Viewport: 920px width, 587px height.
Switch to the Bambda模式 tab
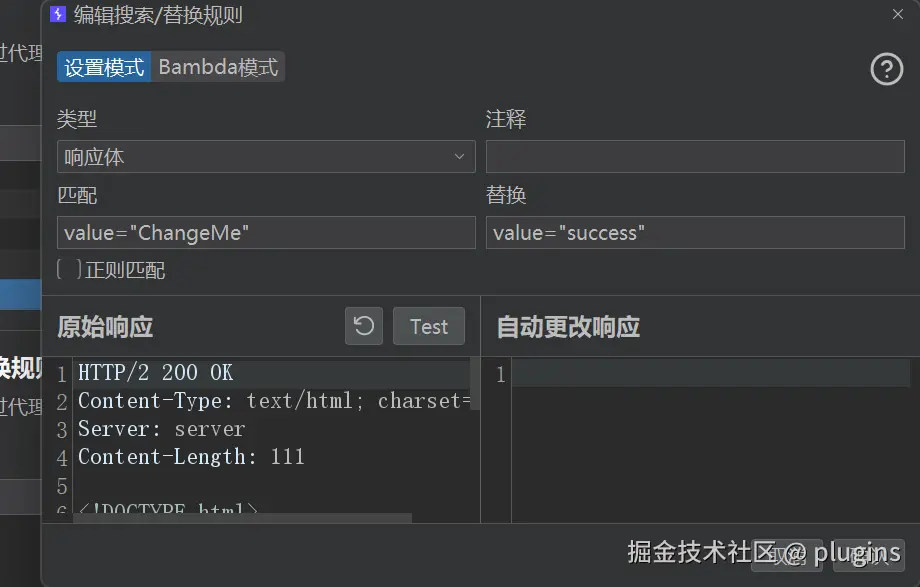218,67
